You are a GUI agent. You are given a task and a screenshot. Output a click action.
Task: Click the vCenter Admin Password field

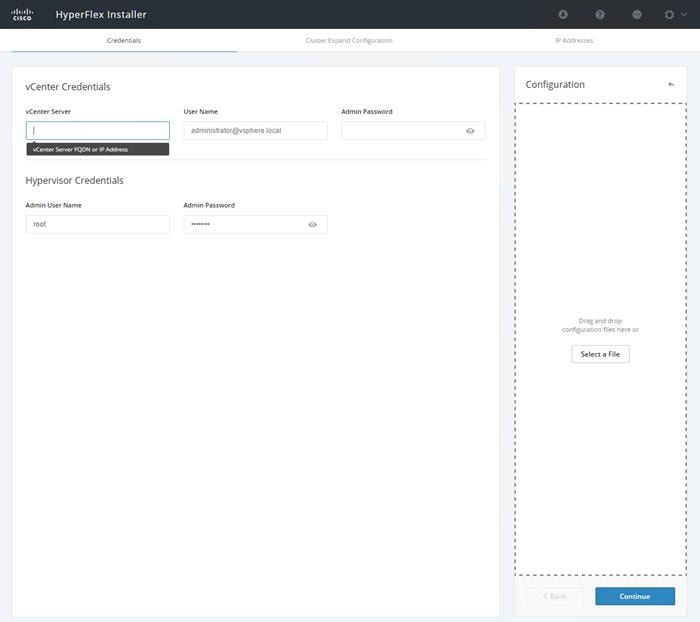[413, 130]
